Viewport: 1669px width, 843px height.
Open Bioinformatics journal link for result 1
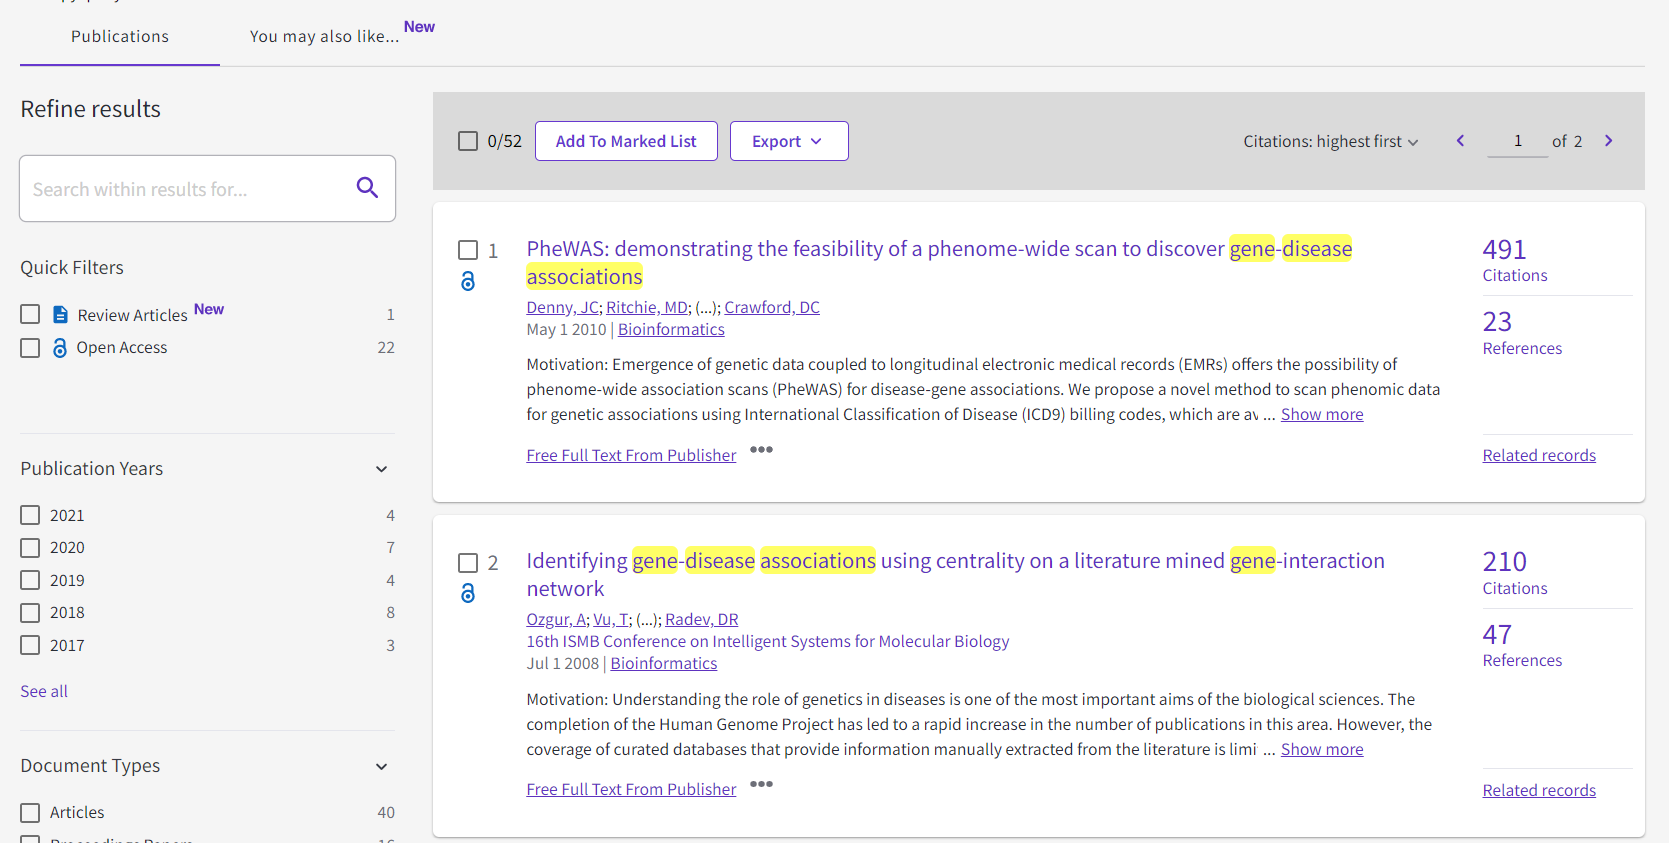point(671,329)
